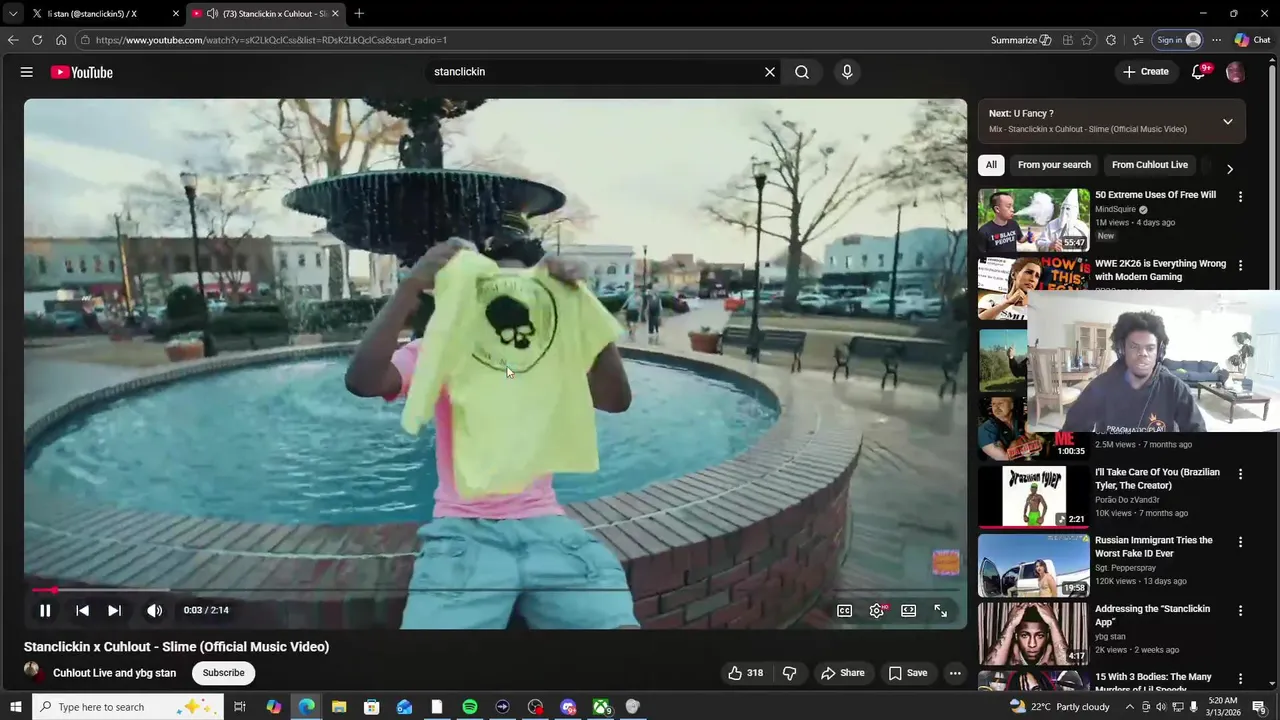Viewport: 1280px width, 720px height.
Task: Open the YouTube notifications bell
Action: [1198, 72]
